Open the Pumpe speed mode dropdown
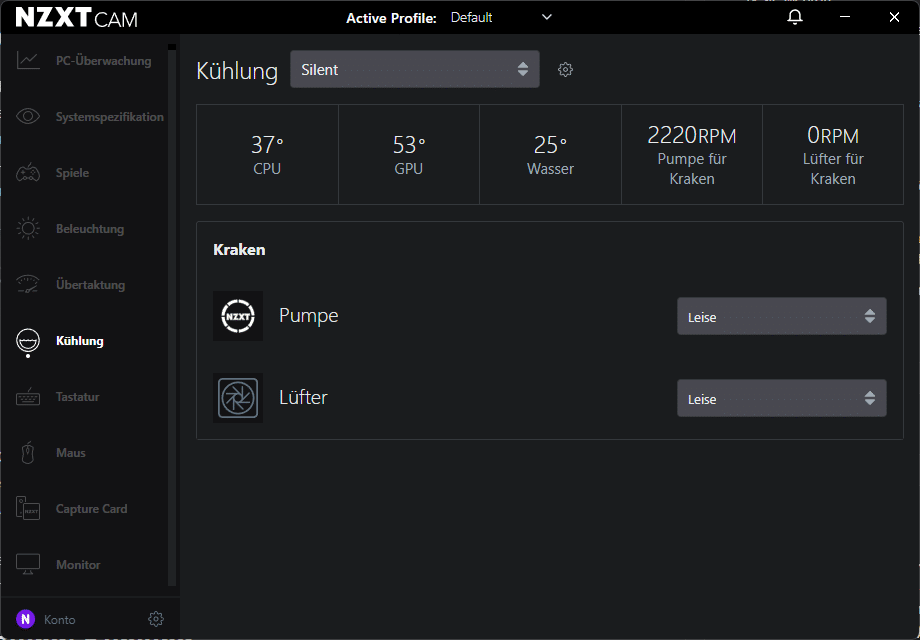Screen dimensions: 920x640 tap(781, 317)
